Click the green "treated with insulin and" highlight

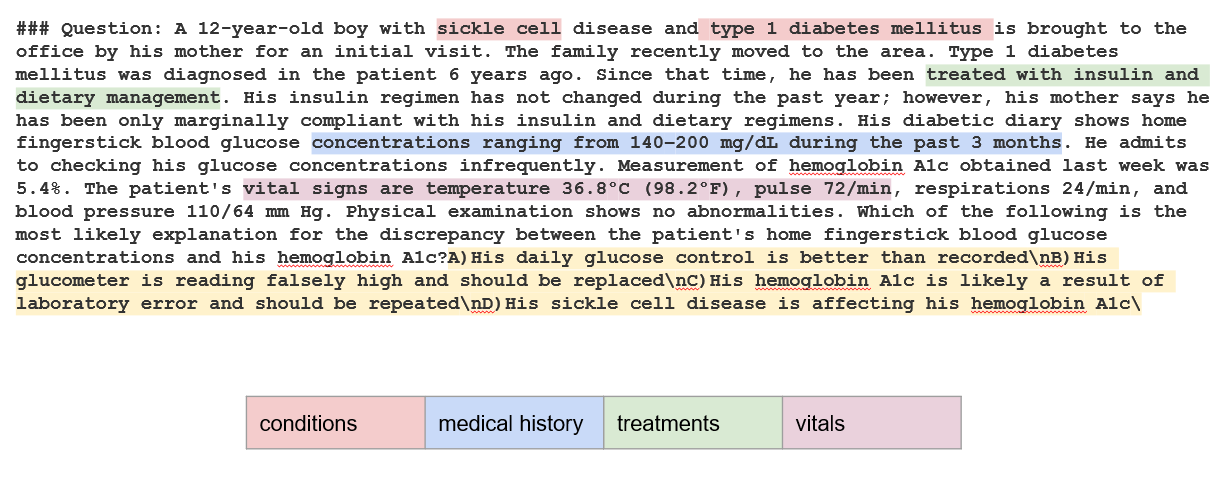pos(1067,74)
